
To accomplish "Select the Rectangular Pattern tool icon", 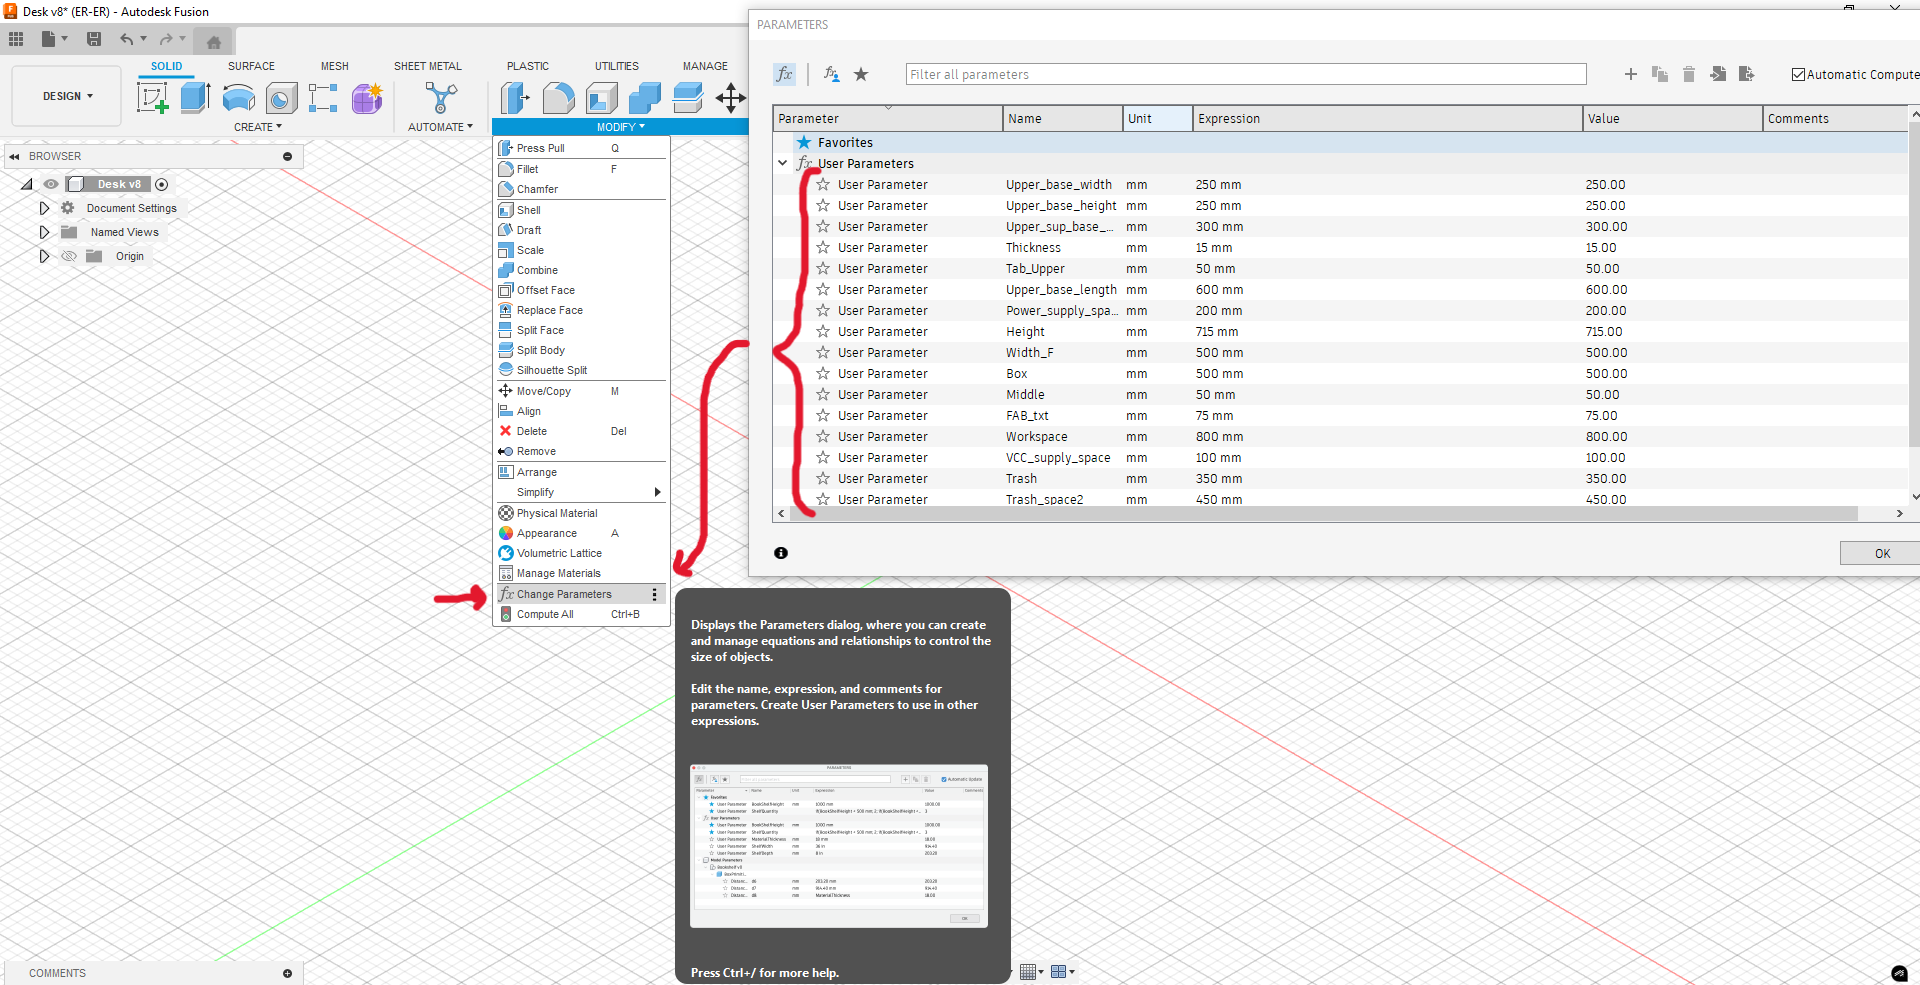I will 323,97.
